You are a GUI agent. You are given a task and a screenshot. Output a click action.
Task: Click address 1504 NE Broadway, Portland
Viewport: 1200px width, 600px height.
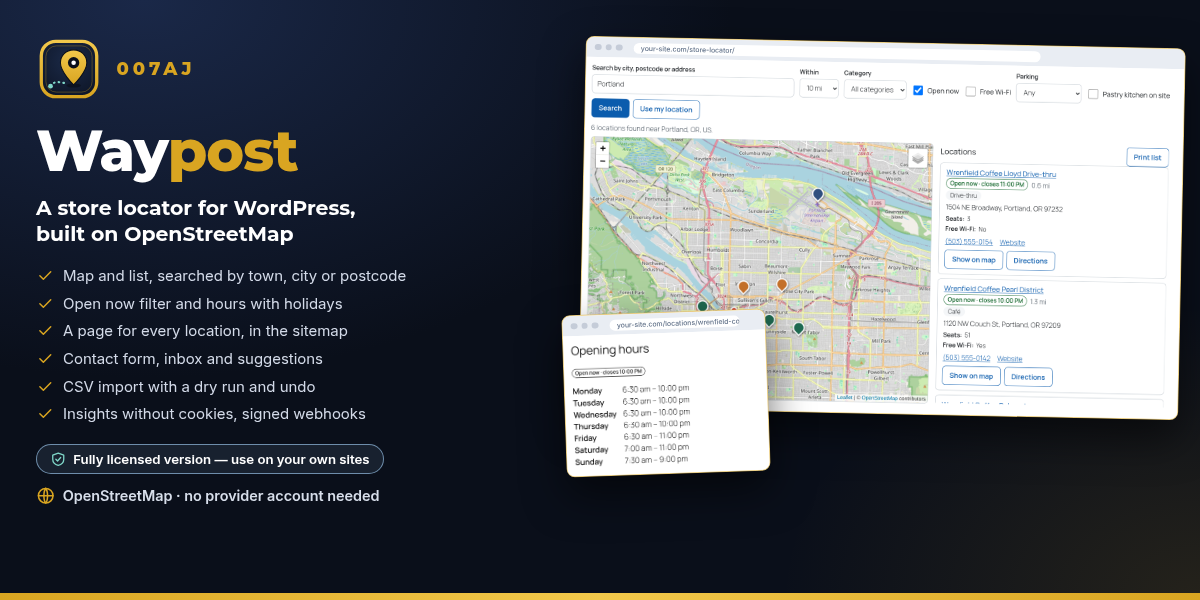pos(1004,208)
